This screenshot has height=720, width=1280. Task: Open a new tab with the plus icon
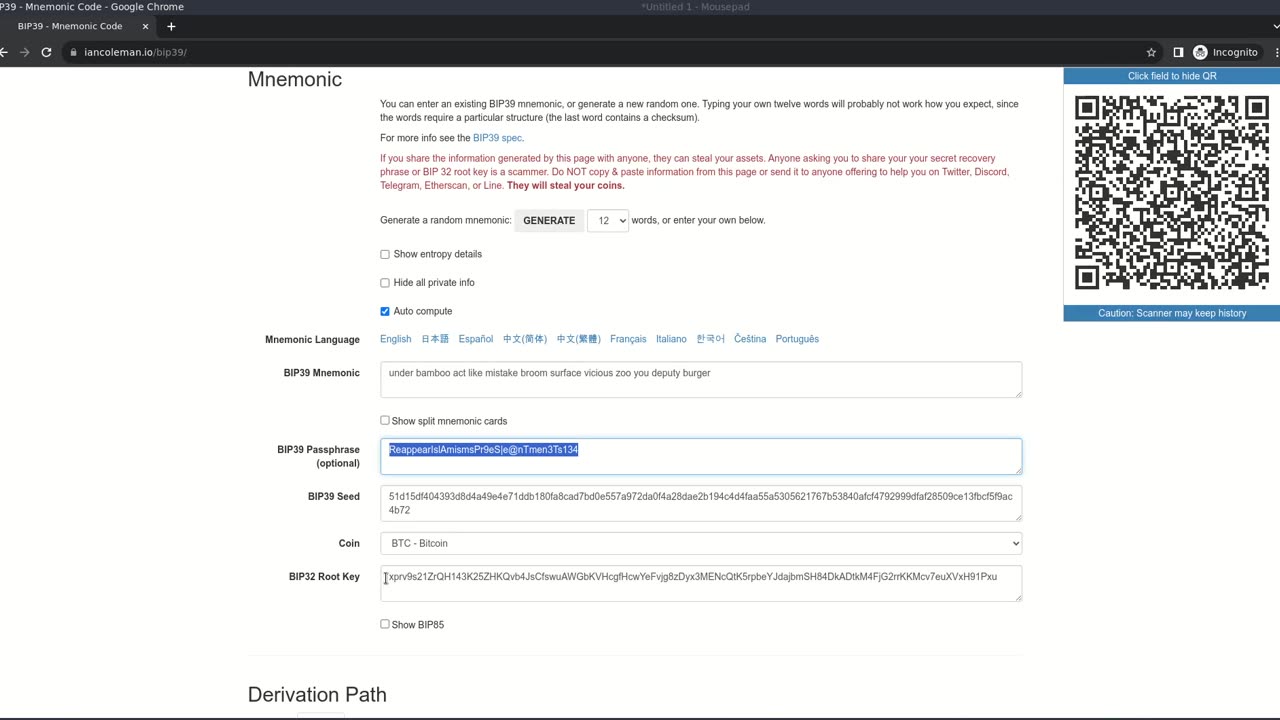click(x=171, y=26)
